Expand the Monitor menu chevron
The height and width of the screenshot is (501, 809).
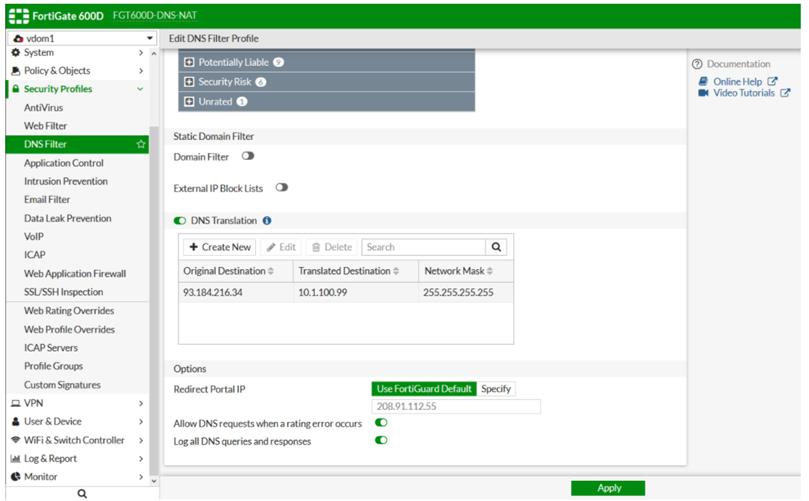(x=140, y=477)
